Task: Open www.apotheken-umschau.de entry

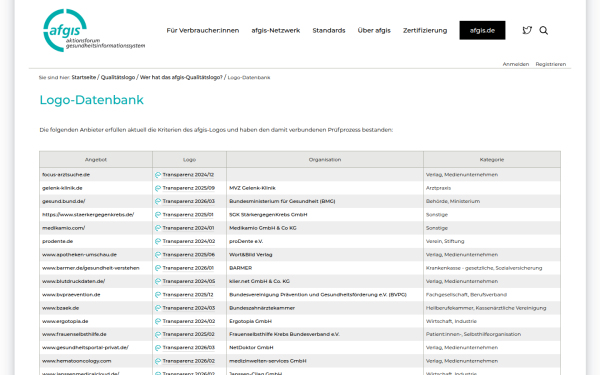Action: 79,255
